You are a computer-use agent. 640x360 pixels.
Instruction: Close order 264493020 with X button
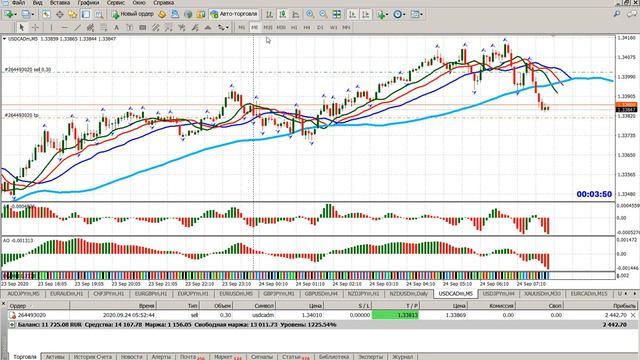tap(633, 315)
